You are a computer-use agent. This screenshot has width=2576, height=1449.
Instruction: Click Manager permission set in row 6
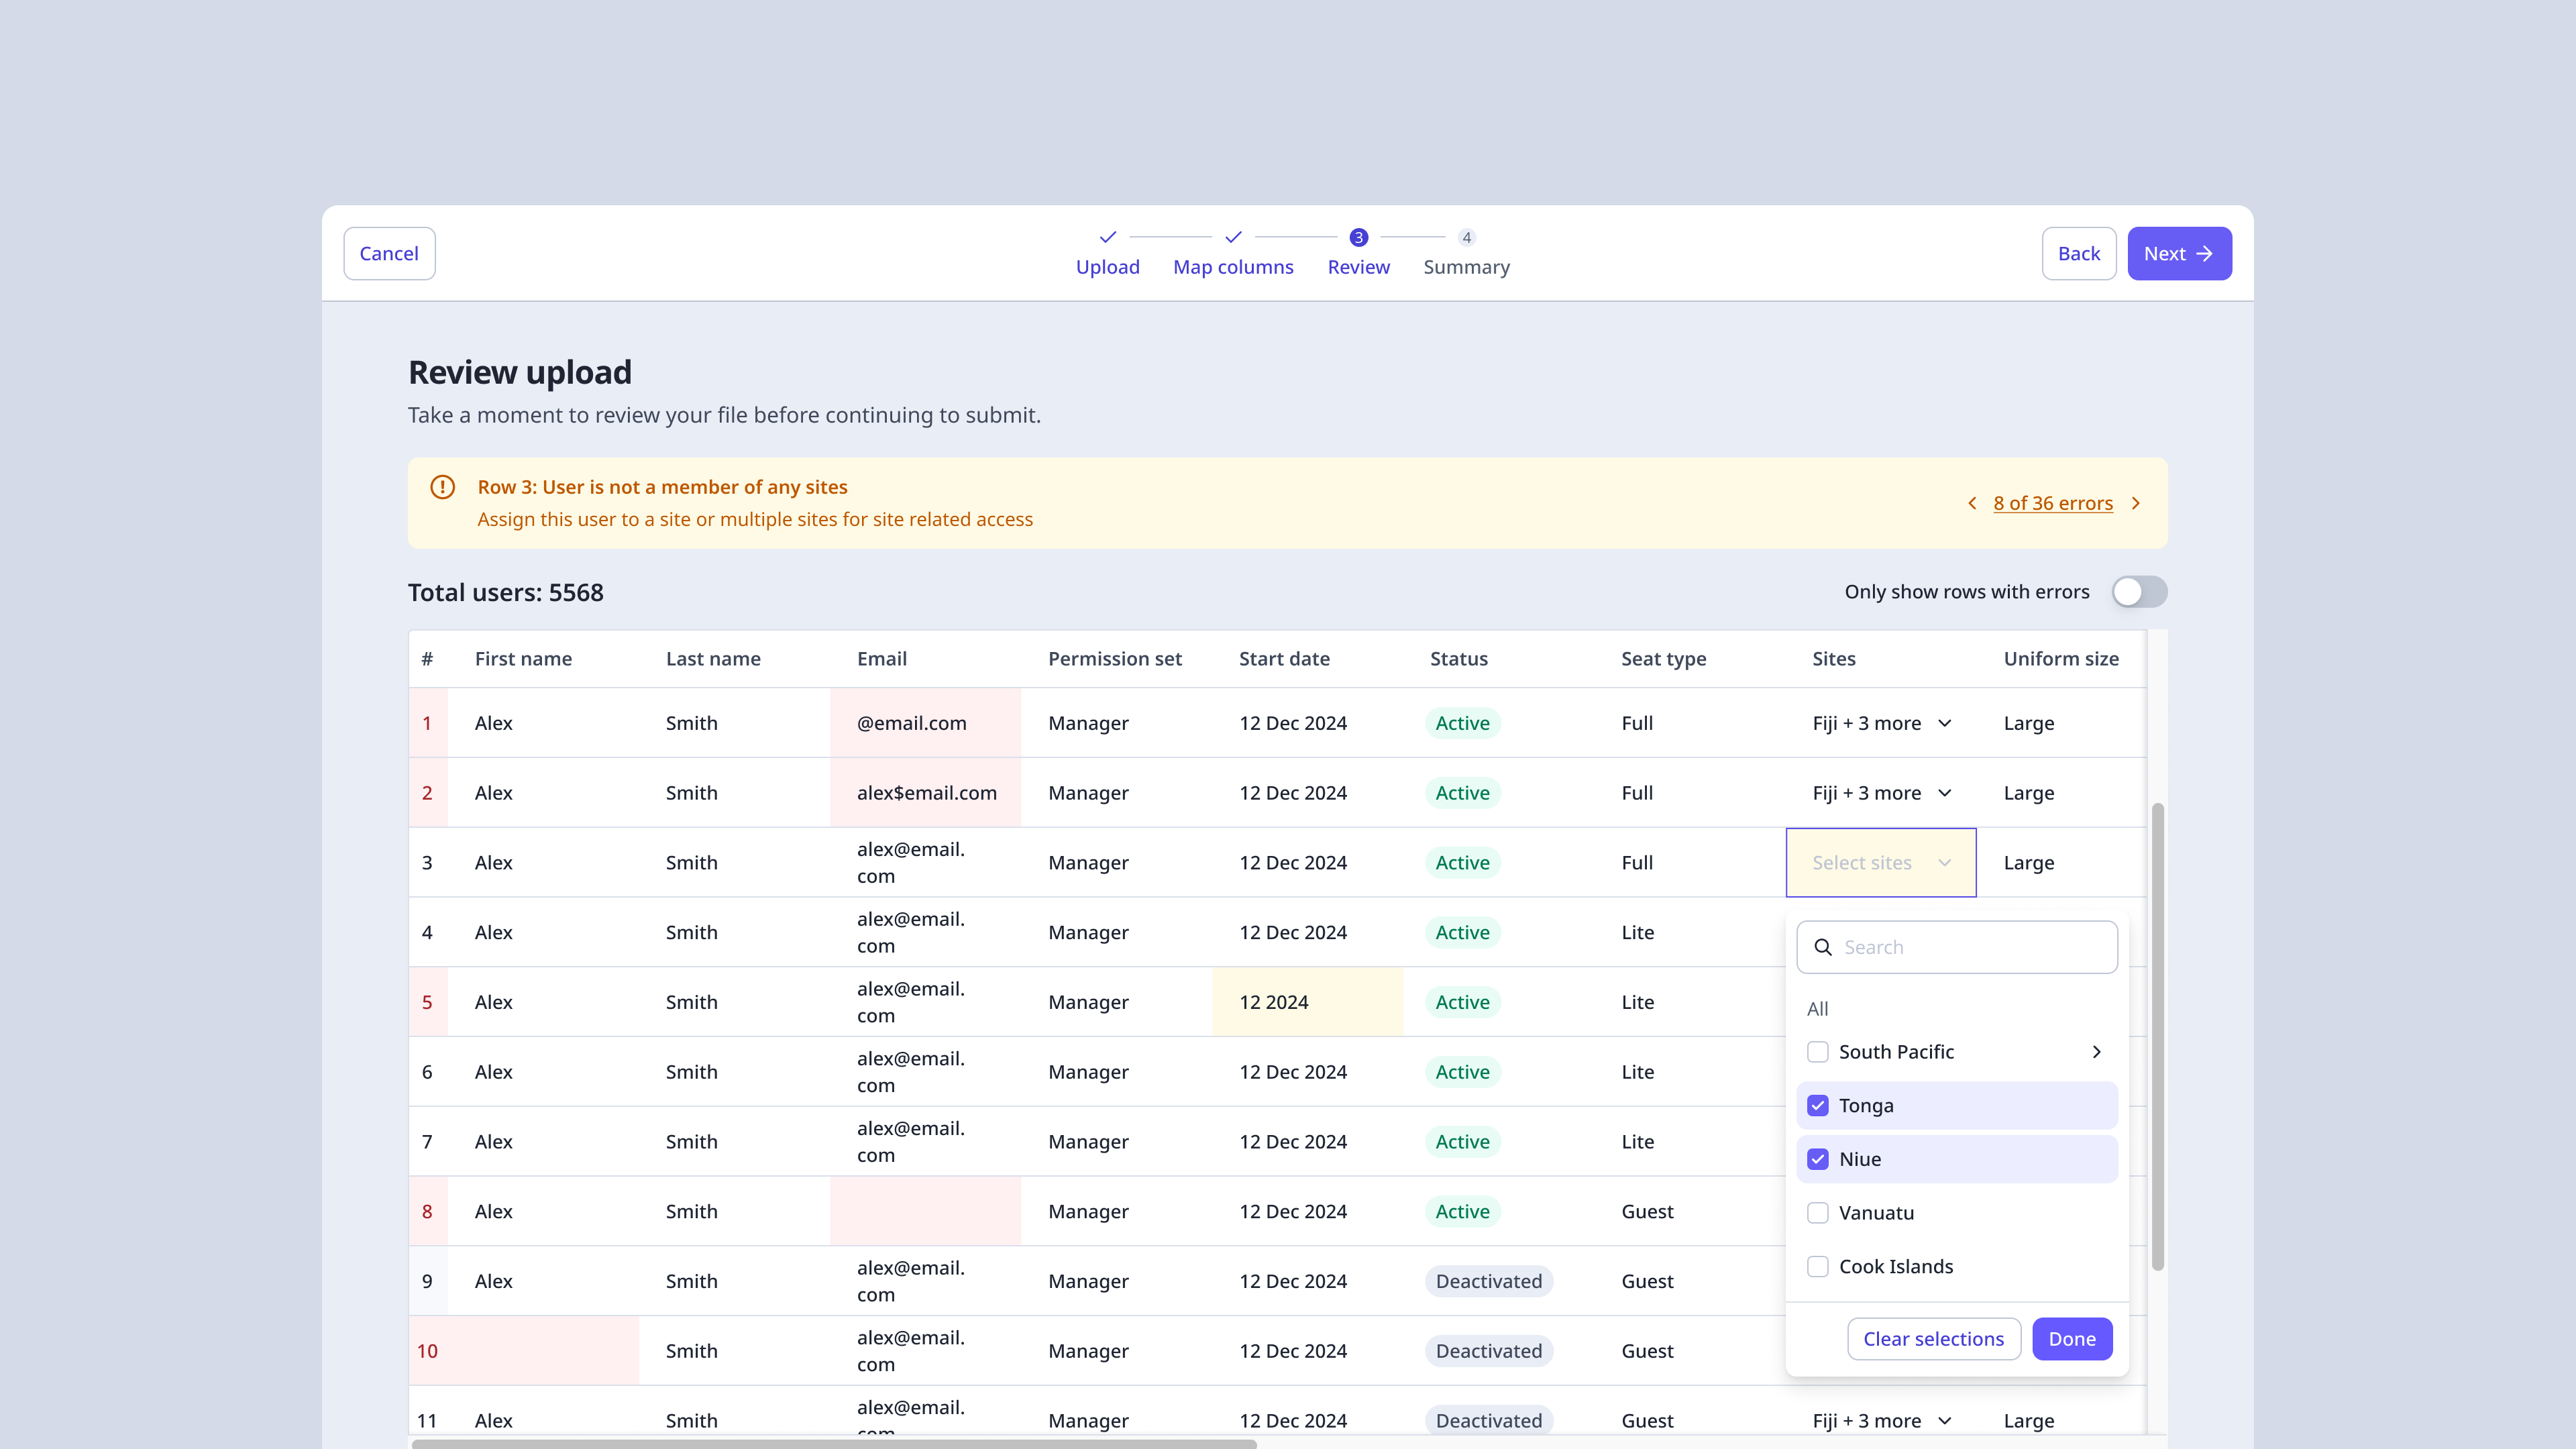pyautogui.click(x=1088, y=1072)
